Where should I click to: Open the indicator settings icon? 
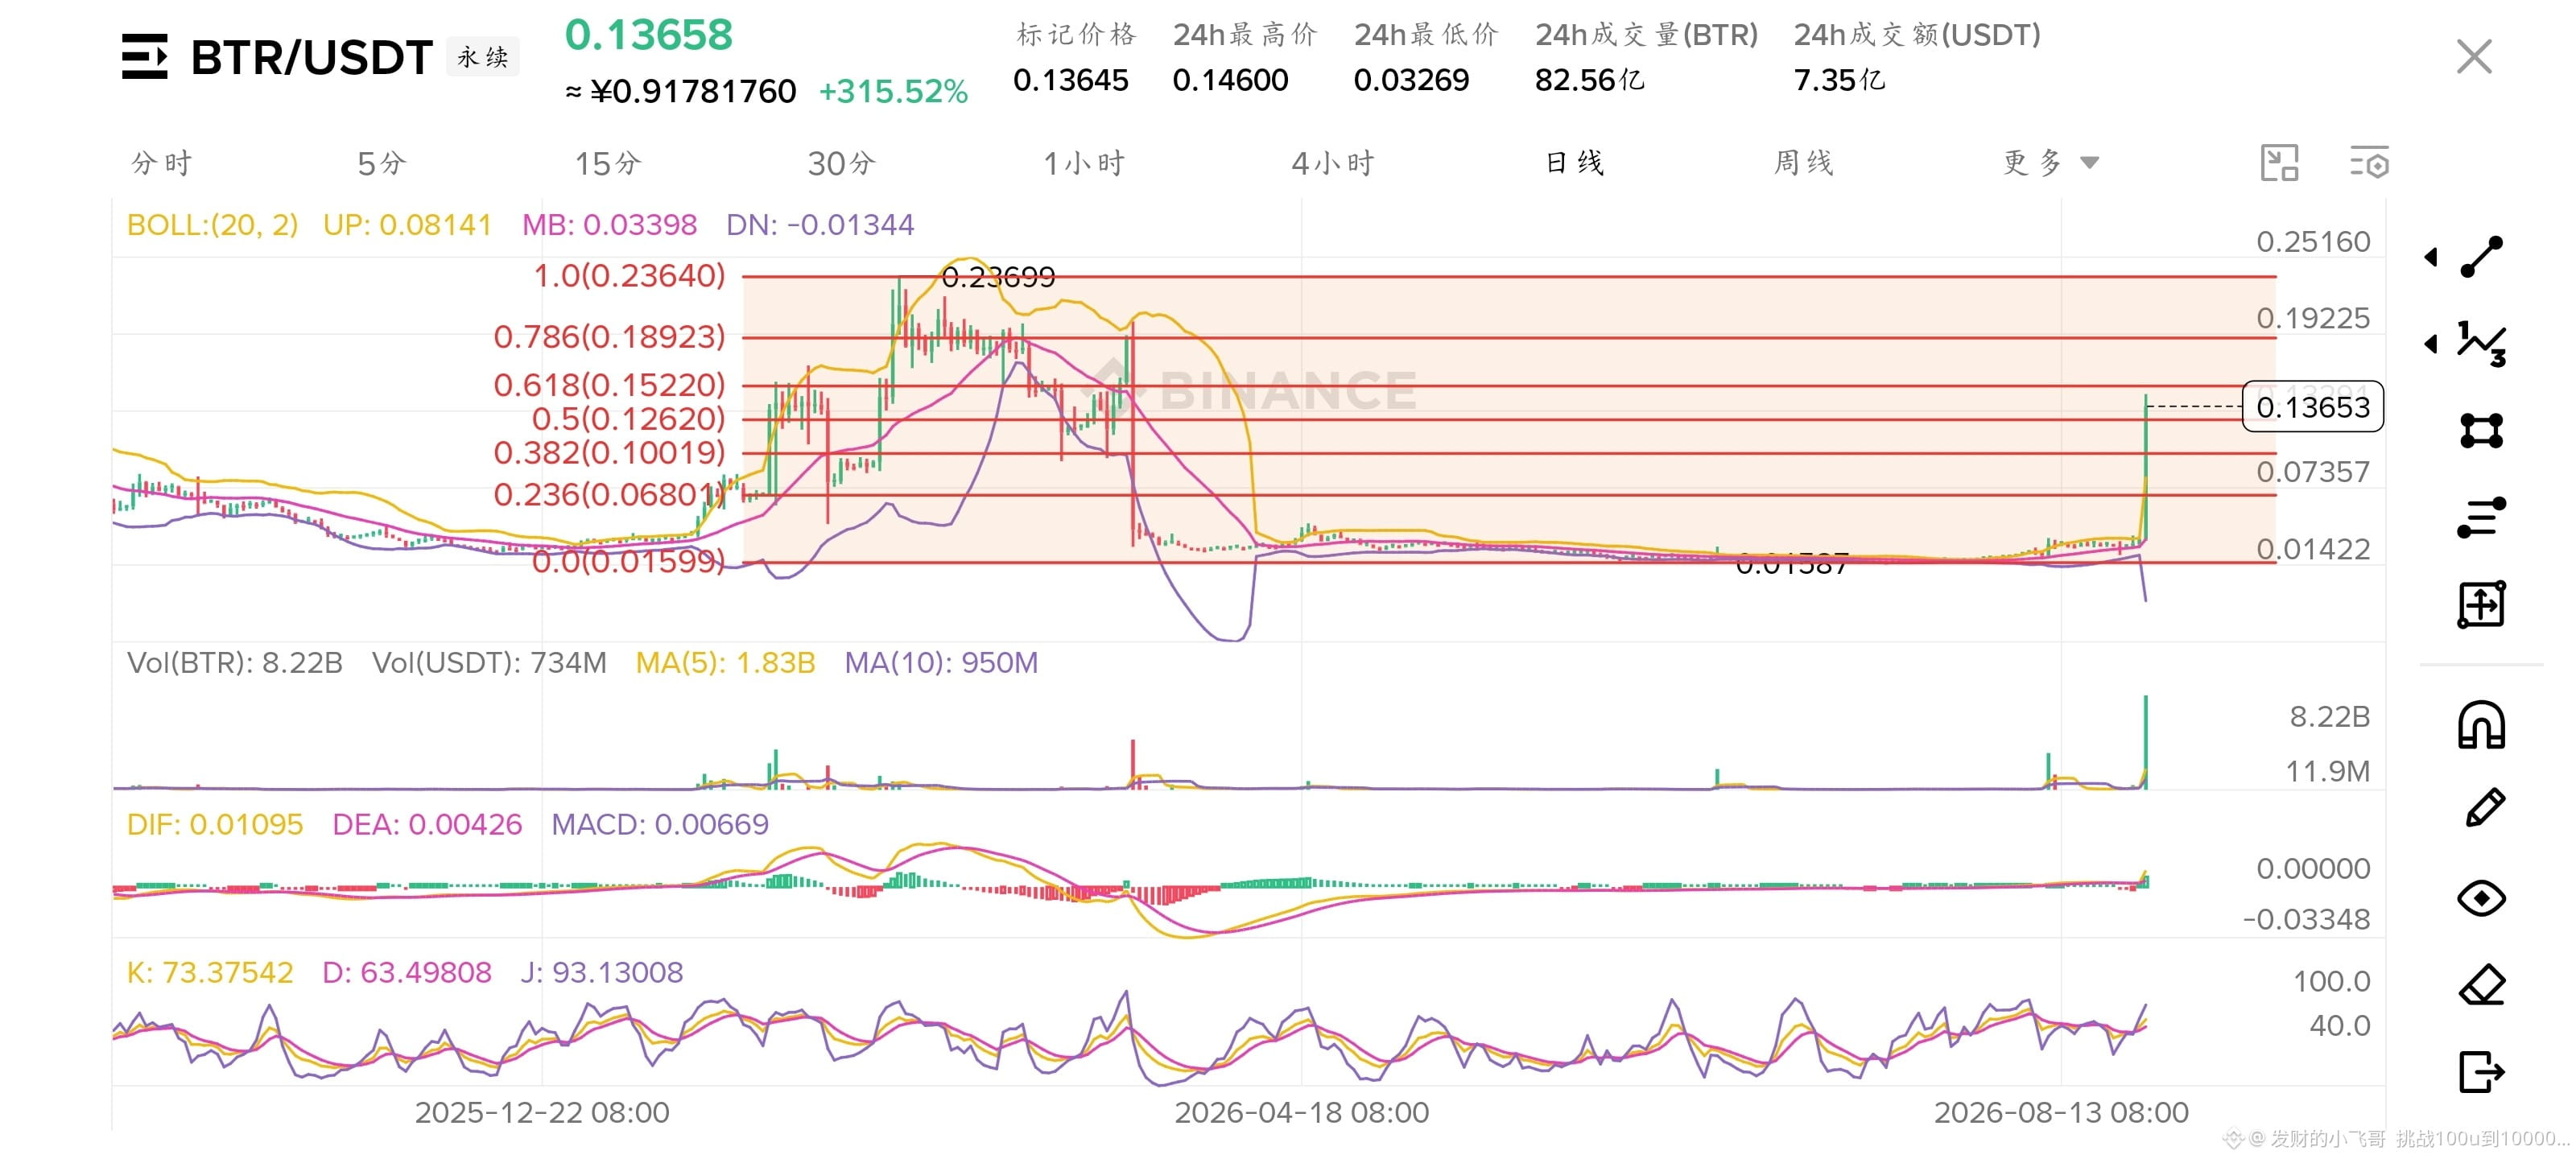(x=2368, y=163)
